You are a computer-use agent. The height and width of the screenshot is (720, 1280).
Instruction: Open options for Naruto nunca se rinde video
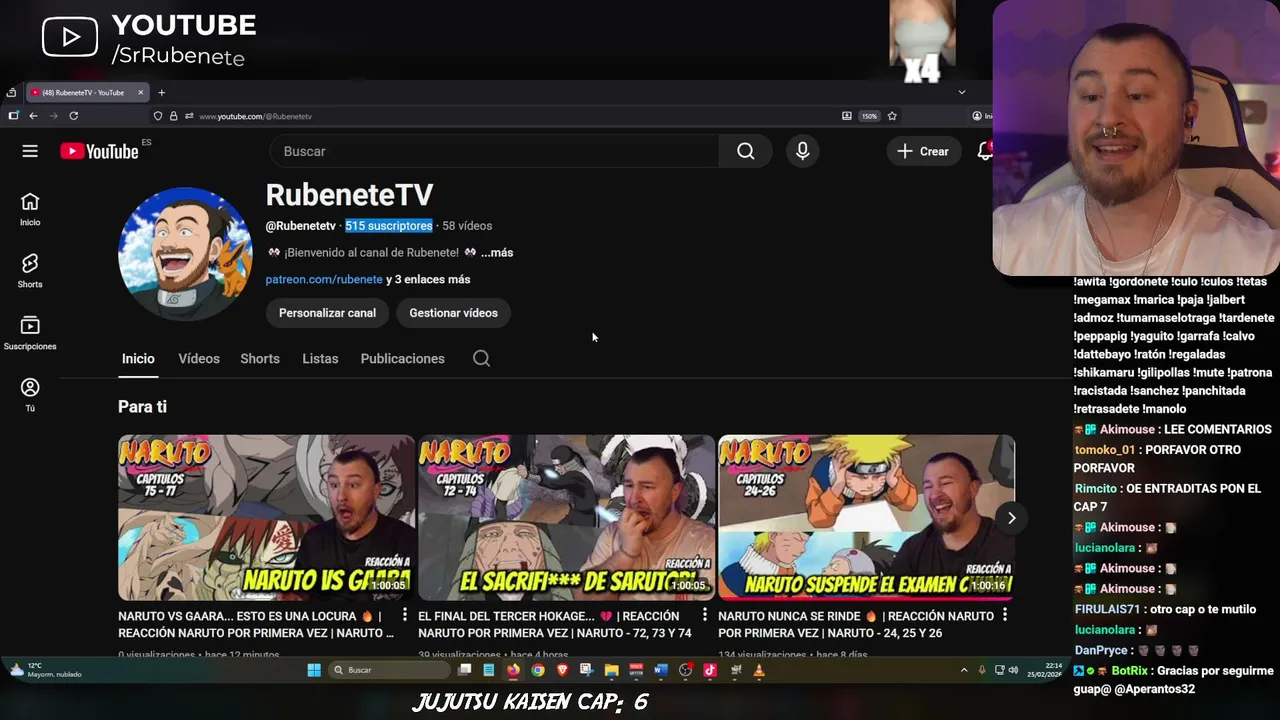[1004, 615]
